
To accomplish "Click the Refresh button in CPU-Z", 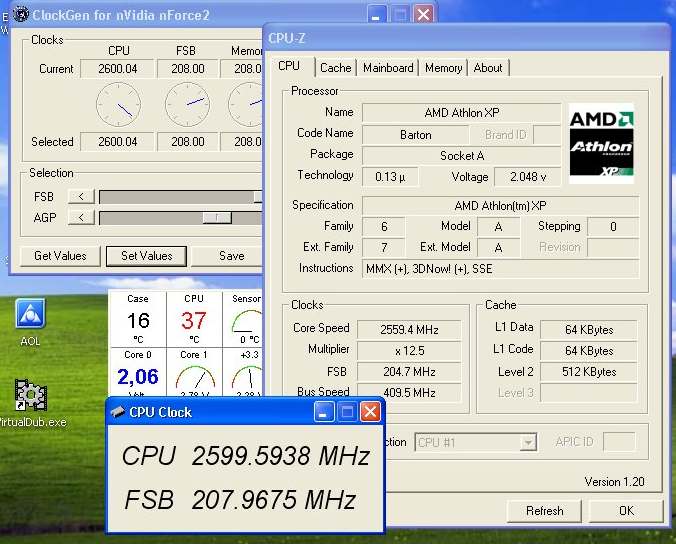I will click(x=545, y=511).
